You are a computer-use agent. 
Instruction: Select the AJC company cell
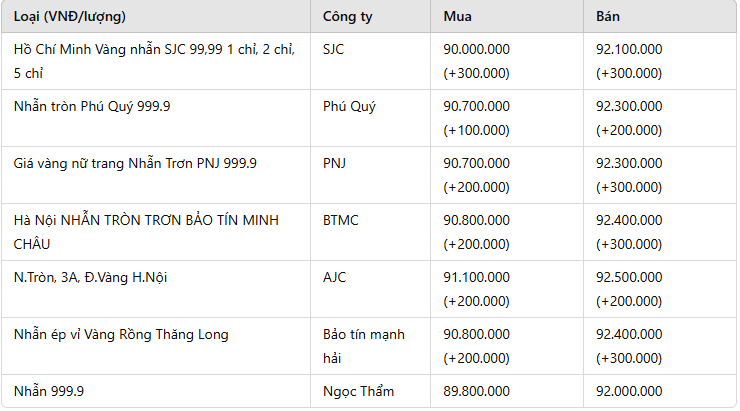coord(335,277)
